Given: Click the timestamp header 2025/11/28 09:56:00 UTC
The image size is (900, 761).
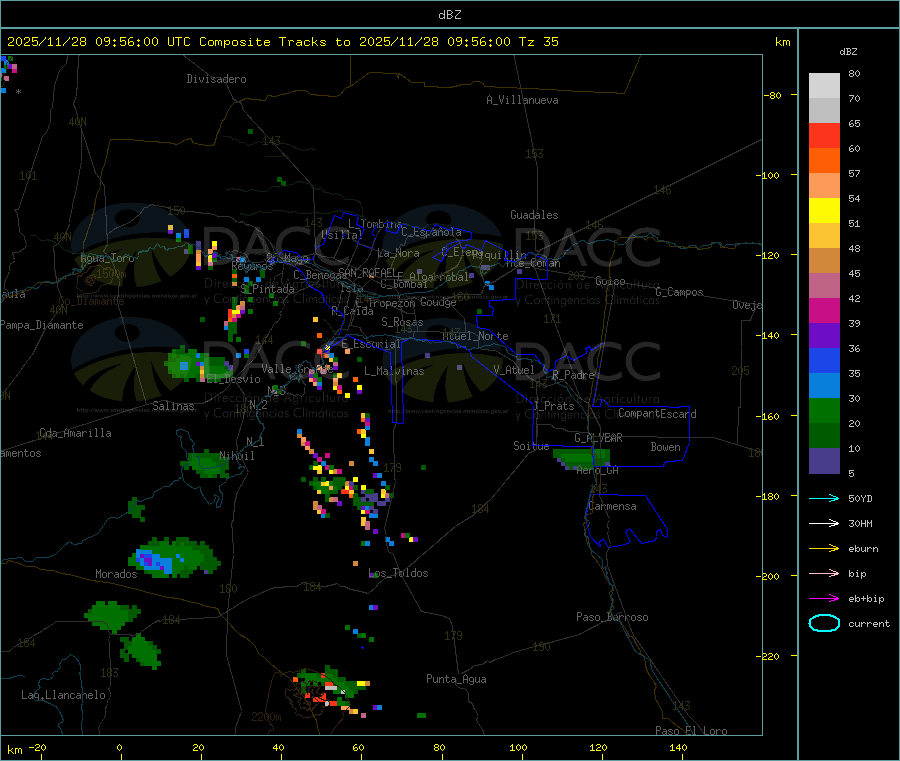Looking at the screenshot, I should (99, 42).
